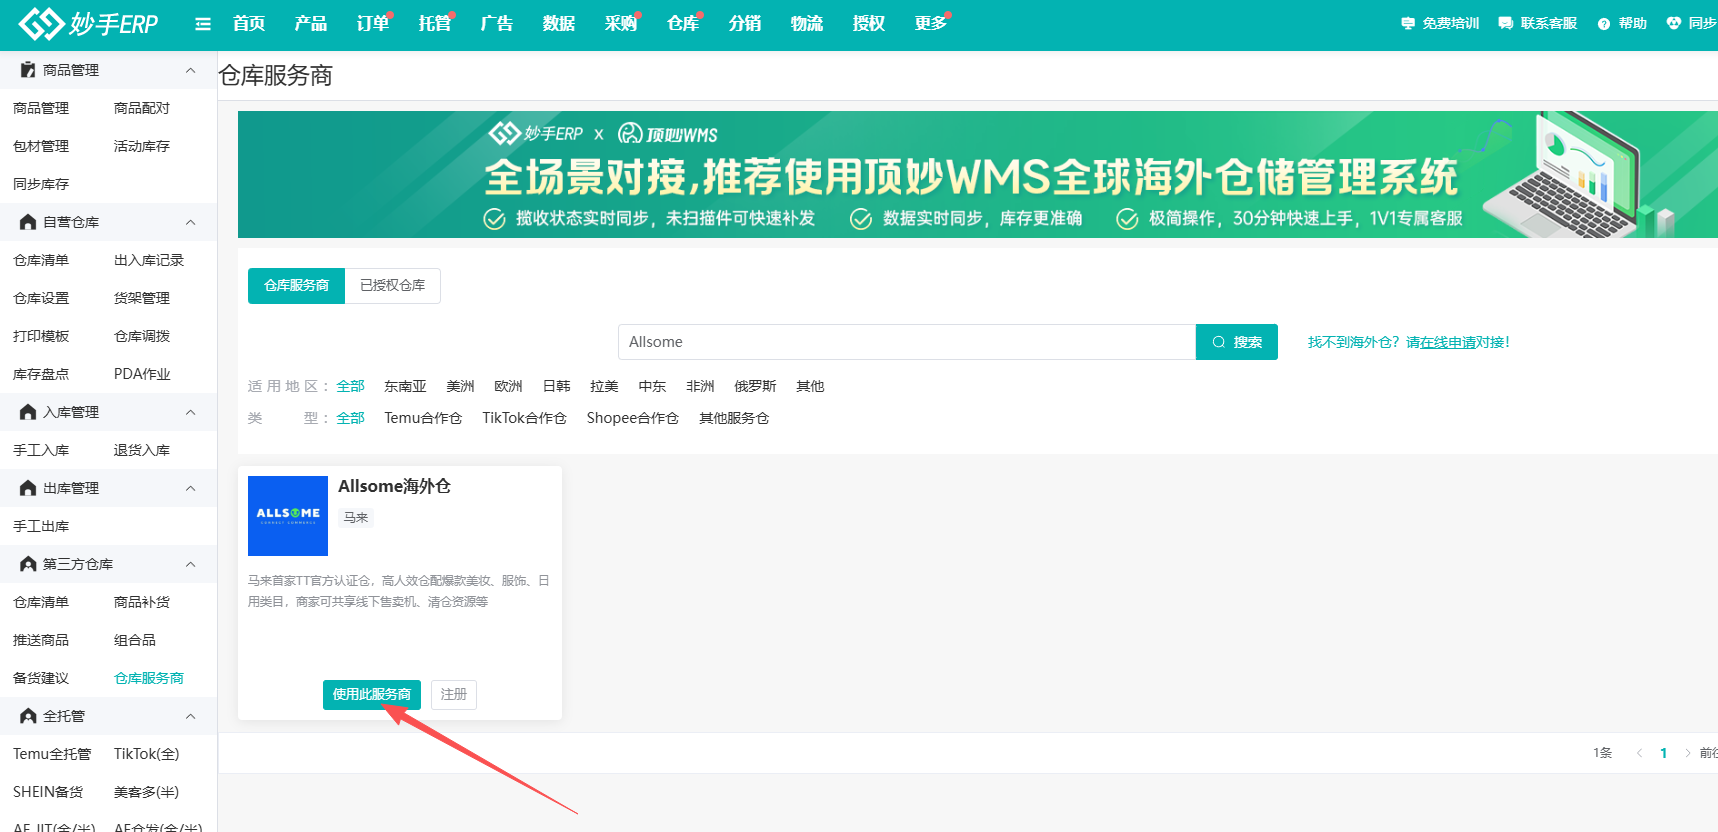Open 联系客服 in the top bar
Viewport: 1718px width, 832px height.
pos(1538,24)
